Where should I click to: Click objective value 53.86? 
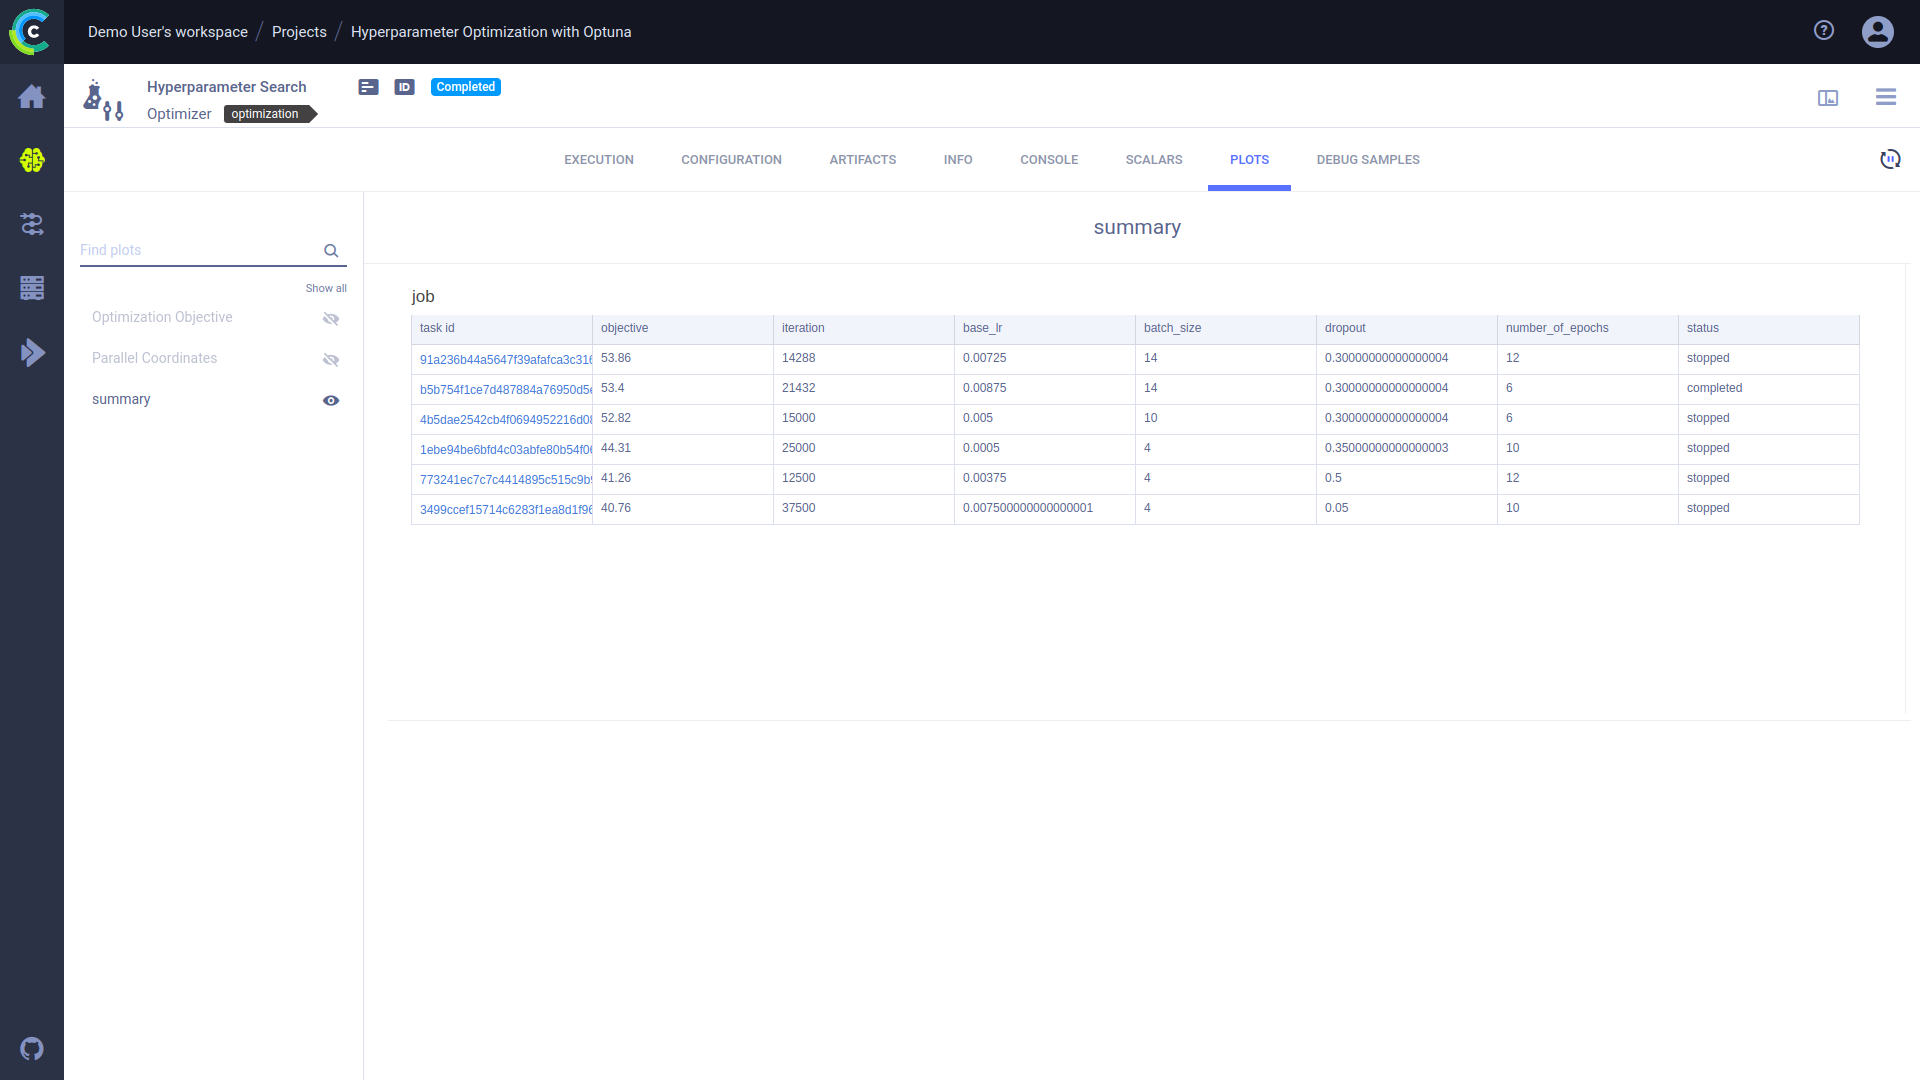[x=616, y=358]
